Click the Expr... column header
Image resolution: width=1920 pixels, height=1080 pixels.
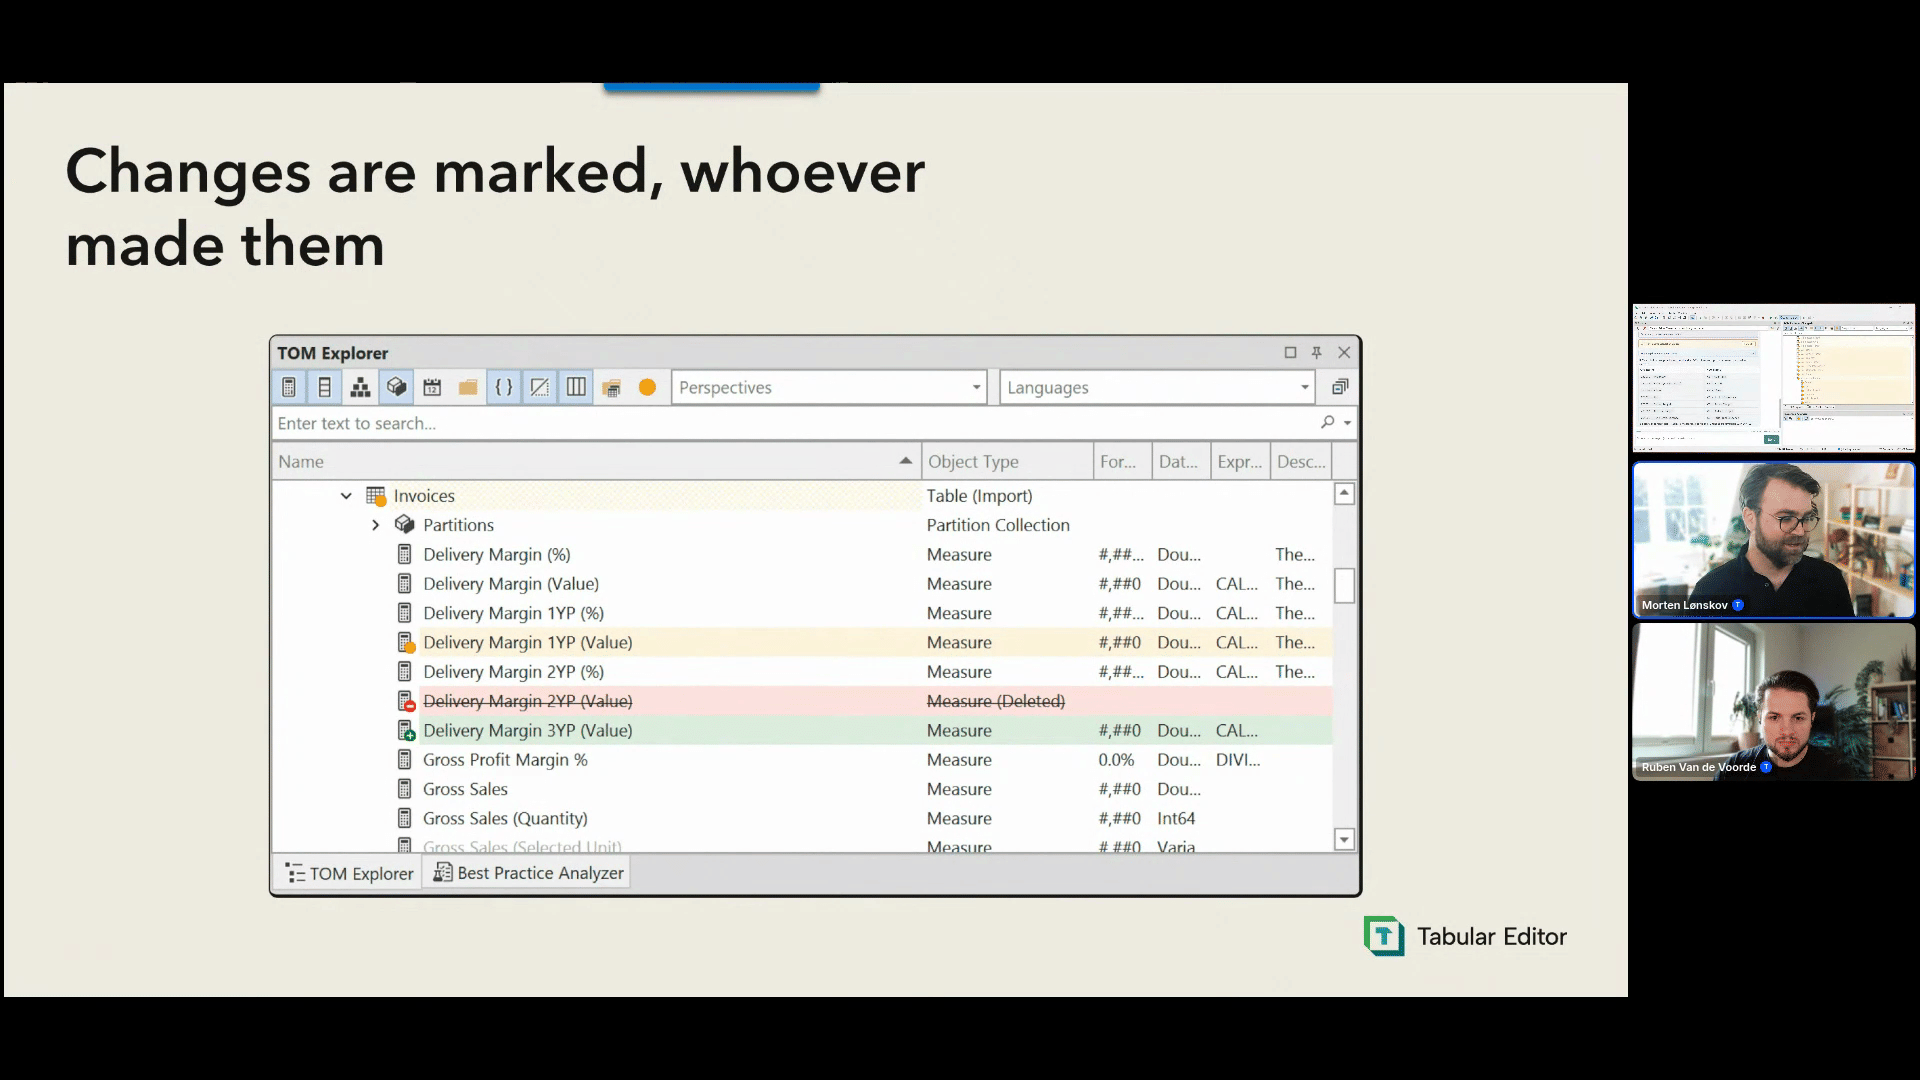[x=1240, y=461]
